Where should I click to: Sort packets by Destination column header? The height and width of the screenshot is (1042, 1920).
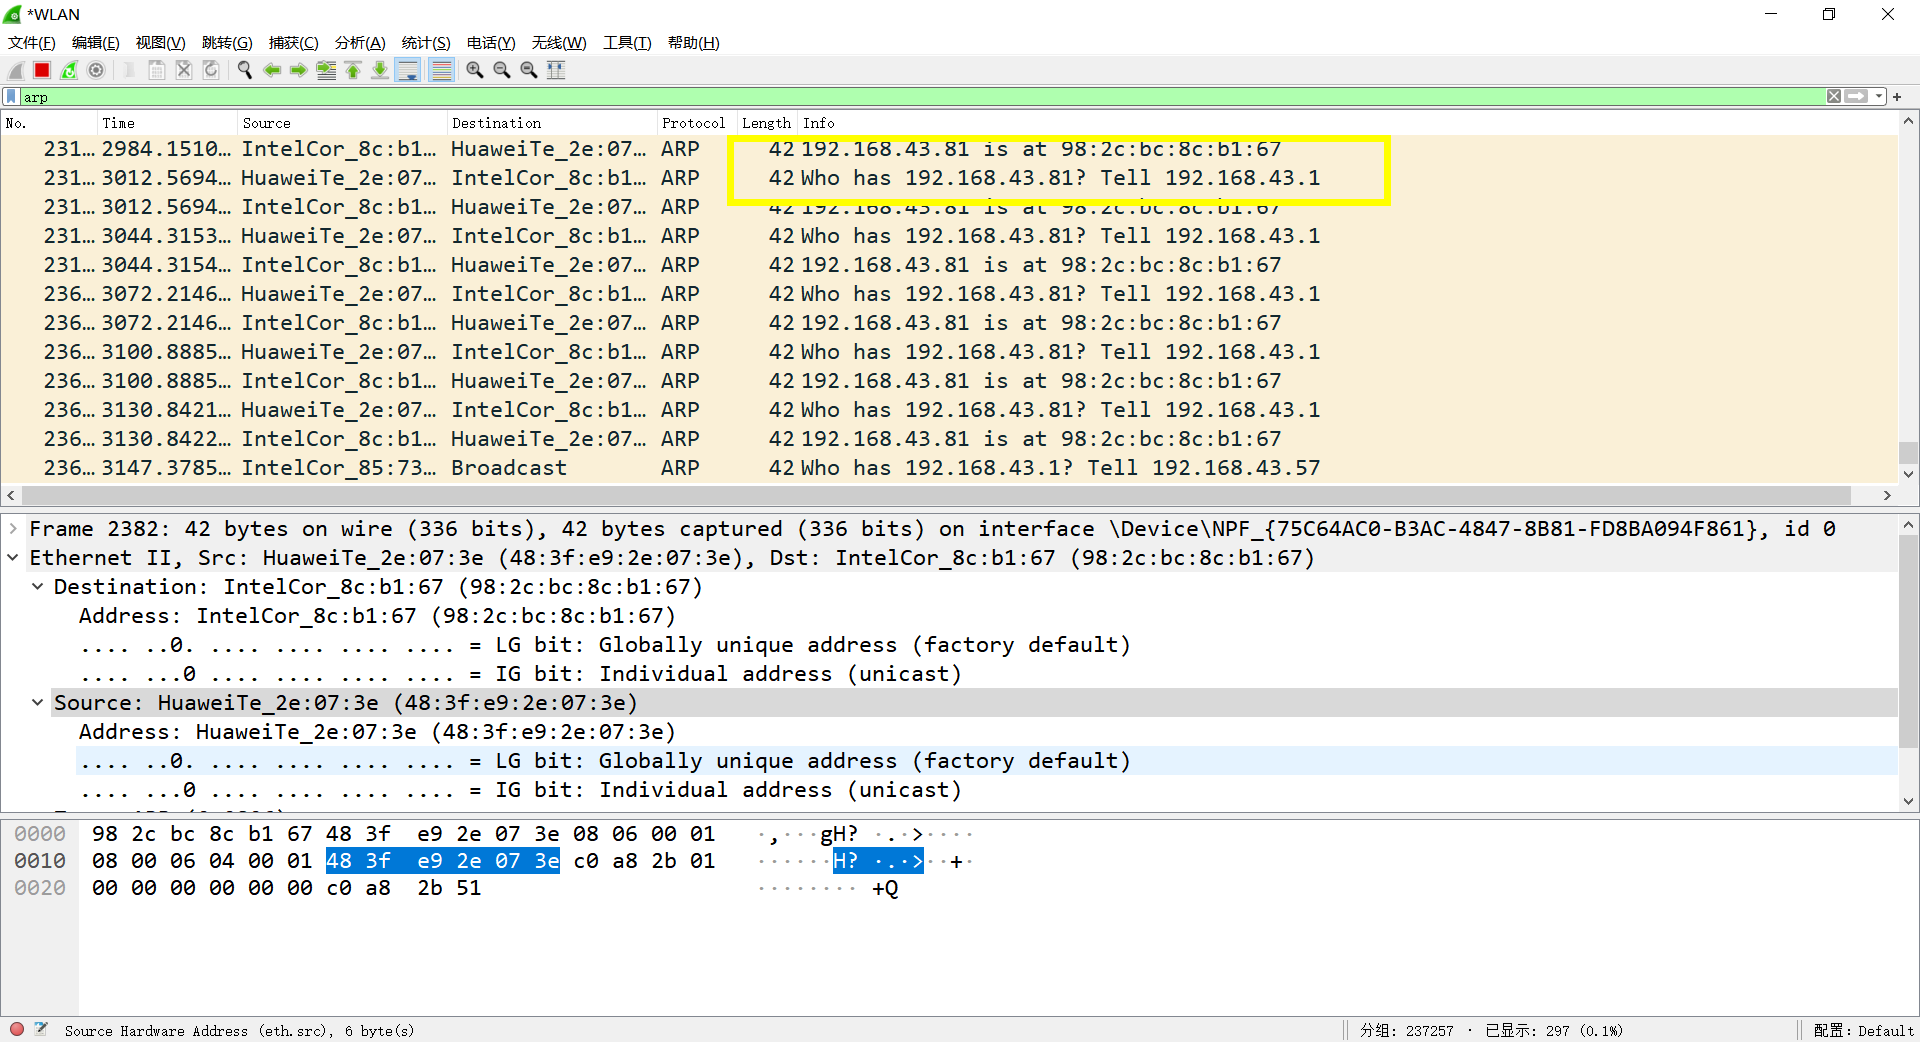tap(552, 123)
